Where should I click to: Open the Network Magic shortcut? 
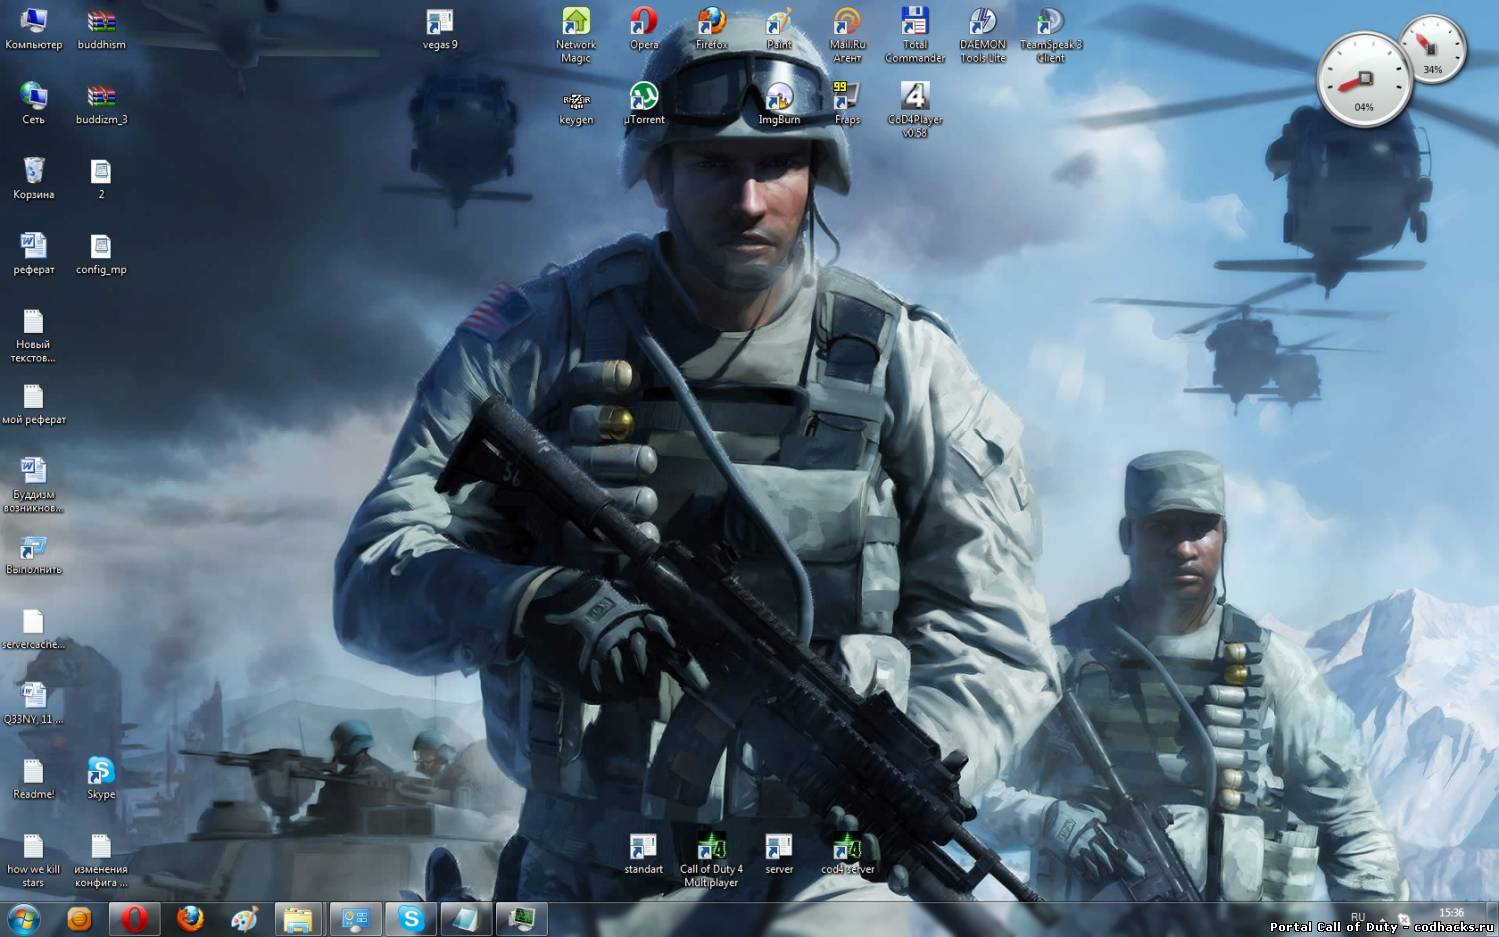click(x=576, y=35)
